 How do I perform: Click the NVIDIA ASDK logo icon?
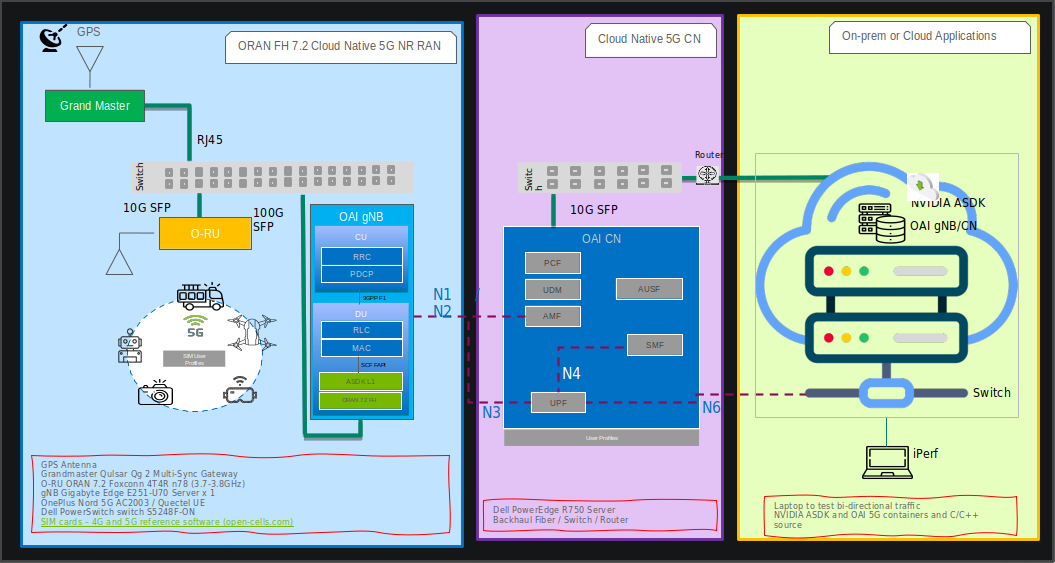[x=922, y=186]
